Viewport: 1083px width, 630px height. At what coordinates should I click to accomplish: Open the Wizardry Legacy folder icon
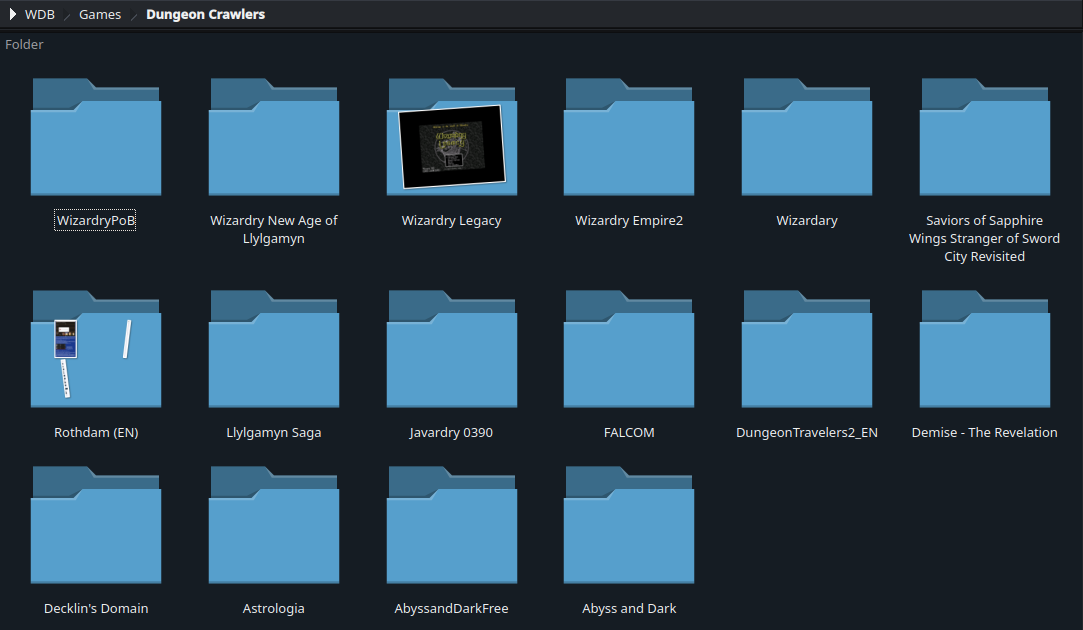(452, 137)
